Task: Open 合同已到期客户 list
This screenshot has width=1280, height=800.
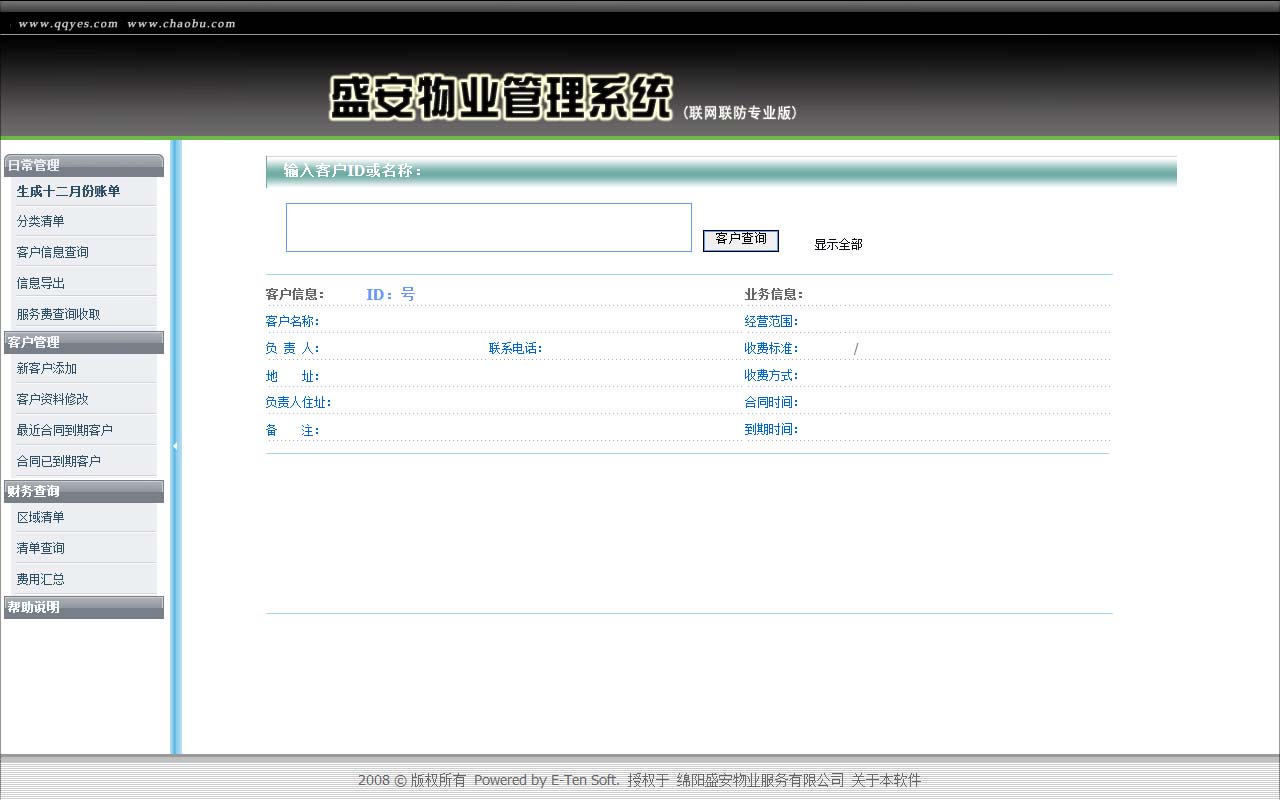Action: point(59,461)
